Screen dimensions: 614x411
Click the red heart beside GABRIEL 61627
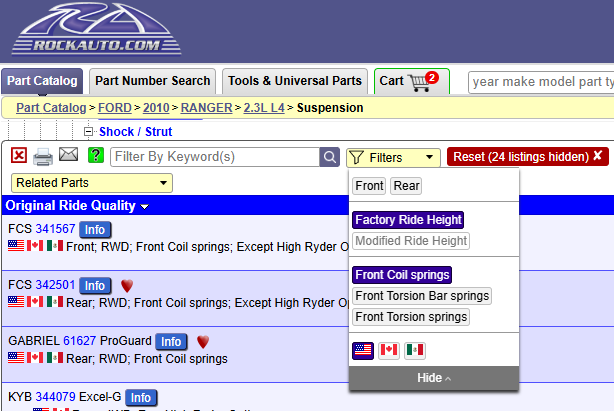(x=203, y=342)
